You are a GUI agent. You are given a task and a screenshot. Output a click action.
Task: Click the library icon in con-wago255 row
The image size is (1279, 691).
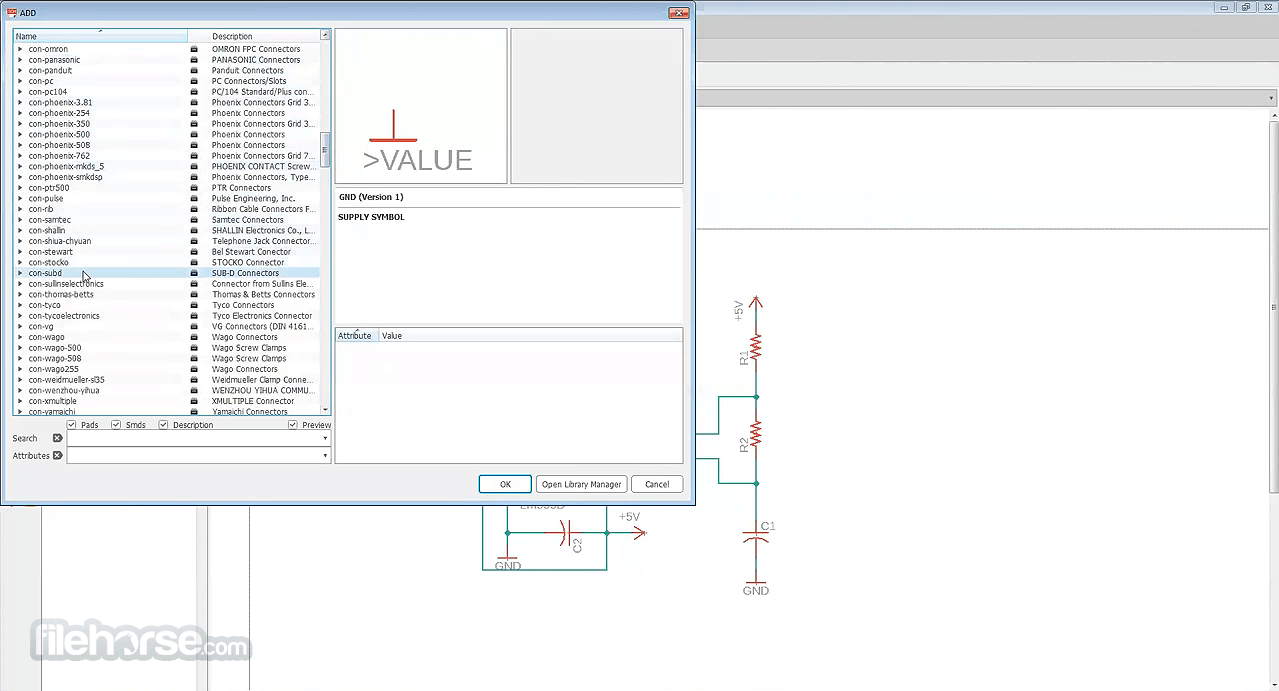[194, 369]
